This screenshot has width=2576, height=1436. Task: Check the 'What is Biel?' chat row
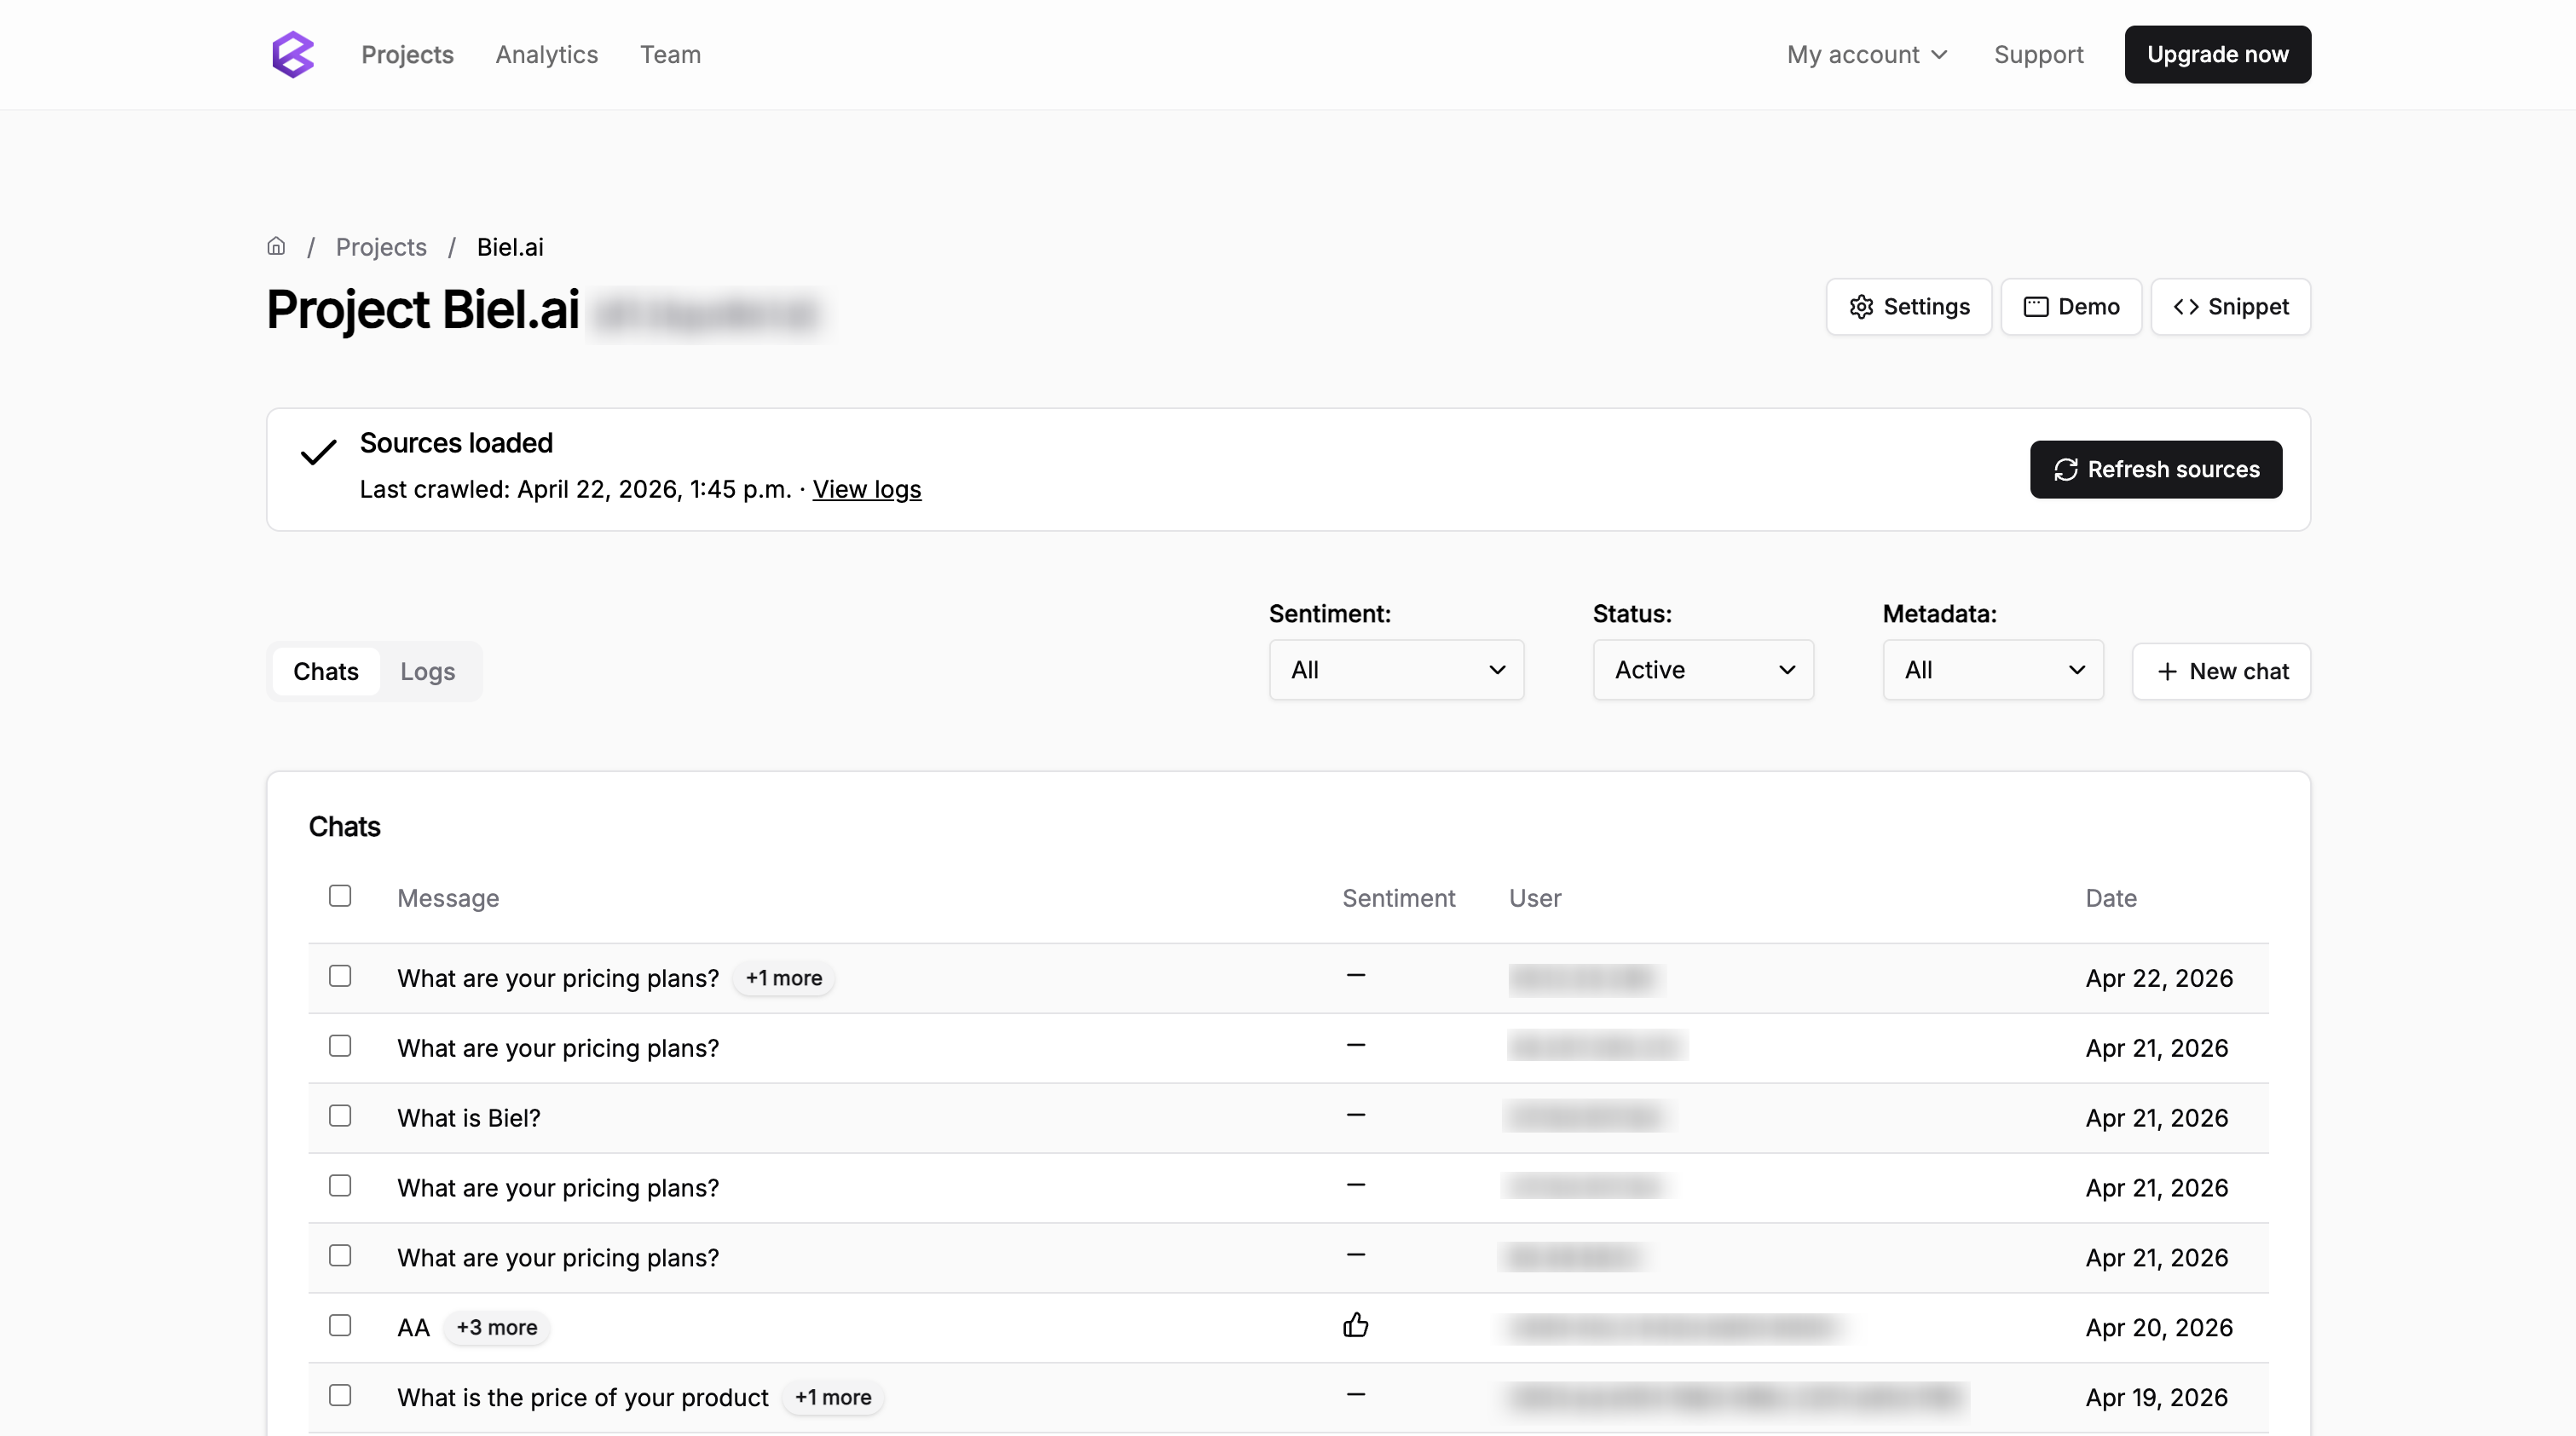[340, 1116]
